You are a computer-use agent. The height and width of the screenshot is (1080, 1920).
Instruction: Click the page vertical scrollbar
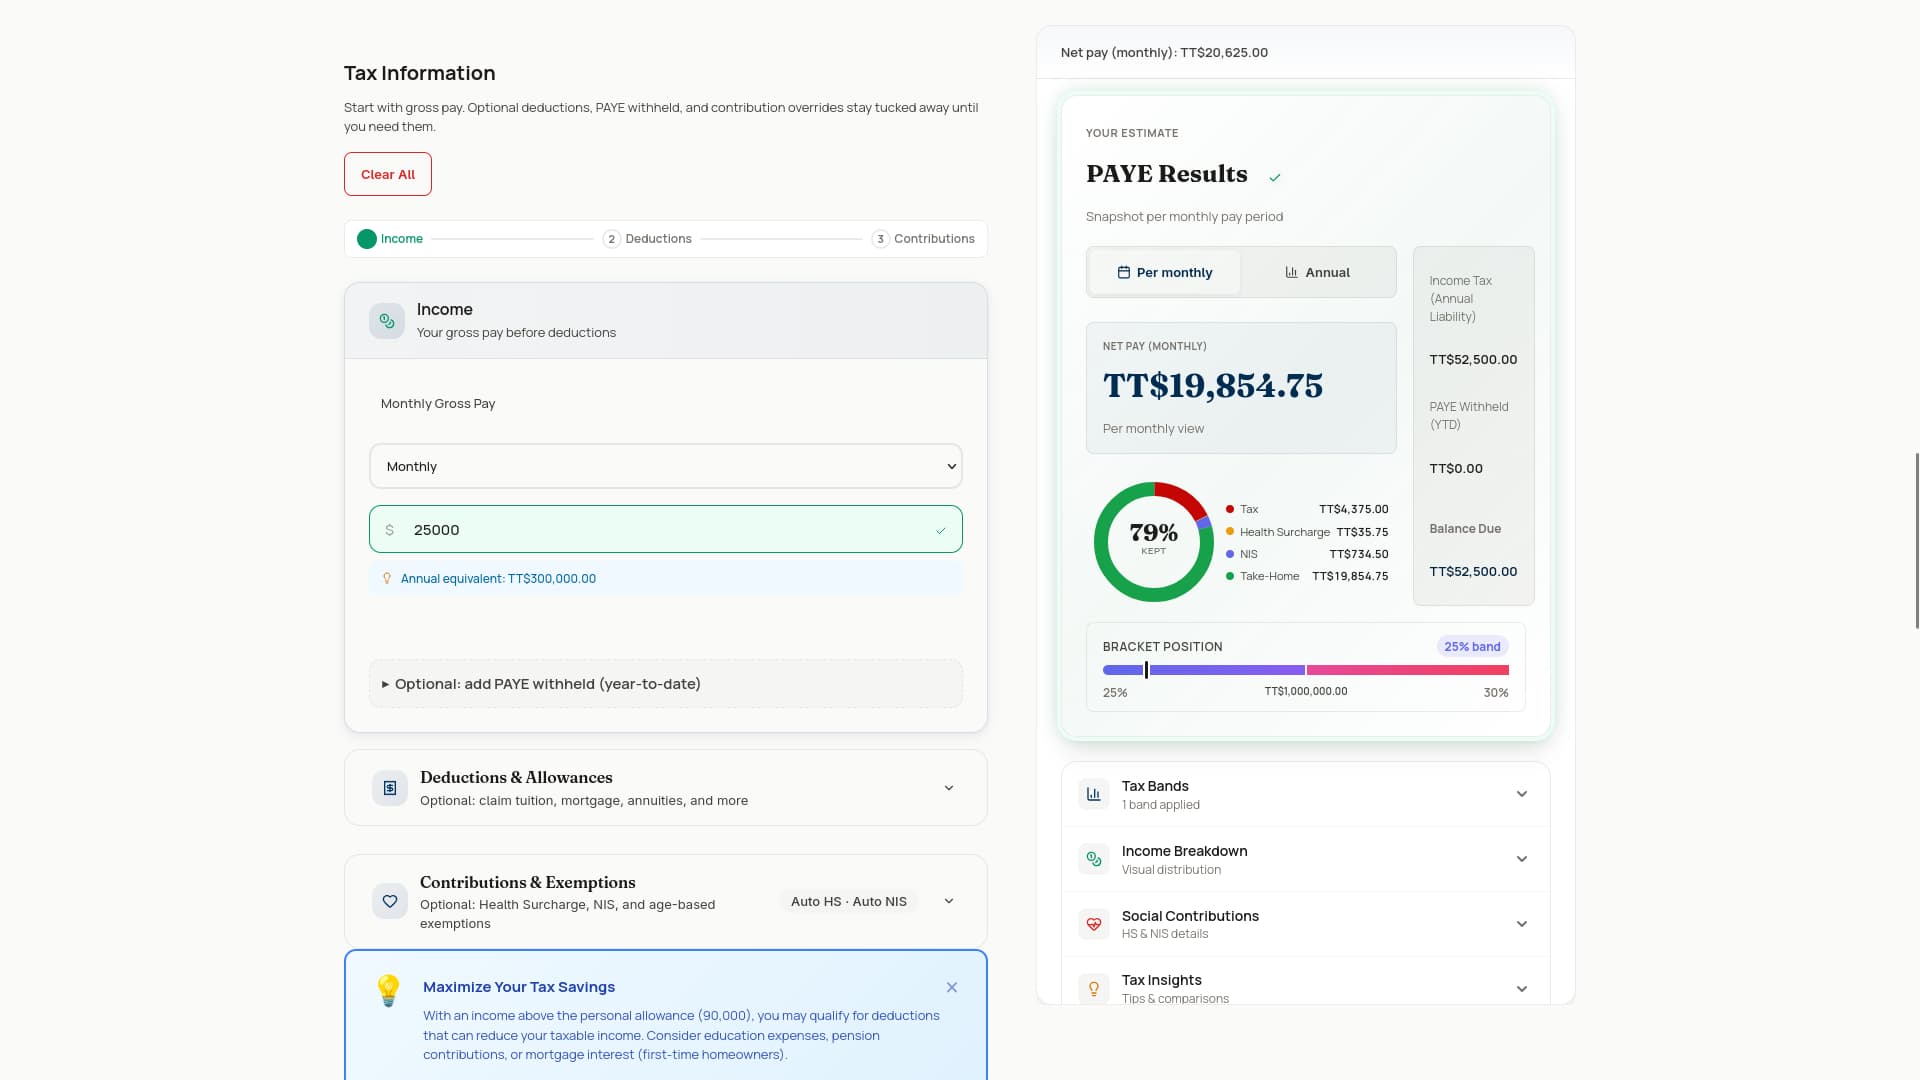(1916, 540)
